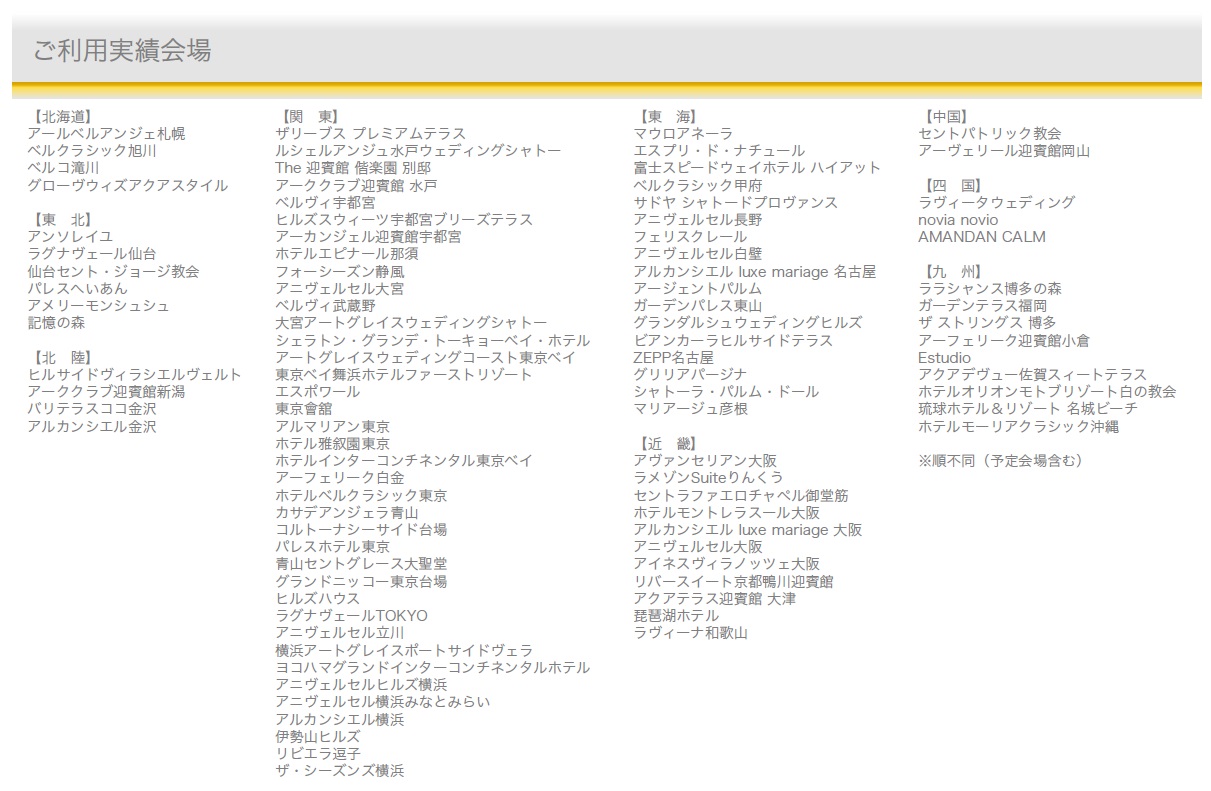Screen dimensions: 1211x791
Task: Select ホテルモーリアクラシック沖縄
Action: pos(1018,426)
